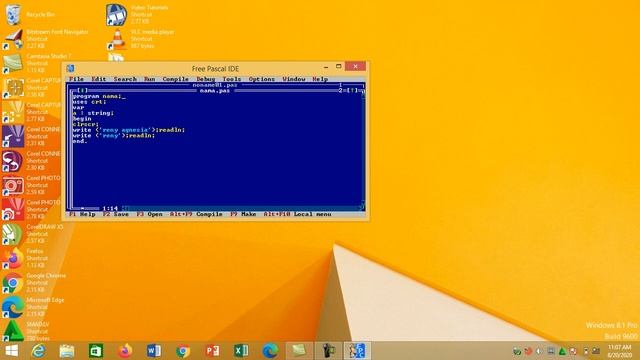Click the volume speaker tray icon
Screen dimensions: 640x360
pos(539,351)
